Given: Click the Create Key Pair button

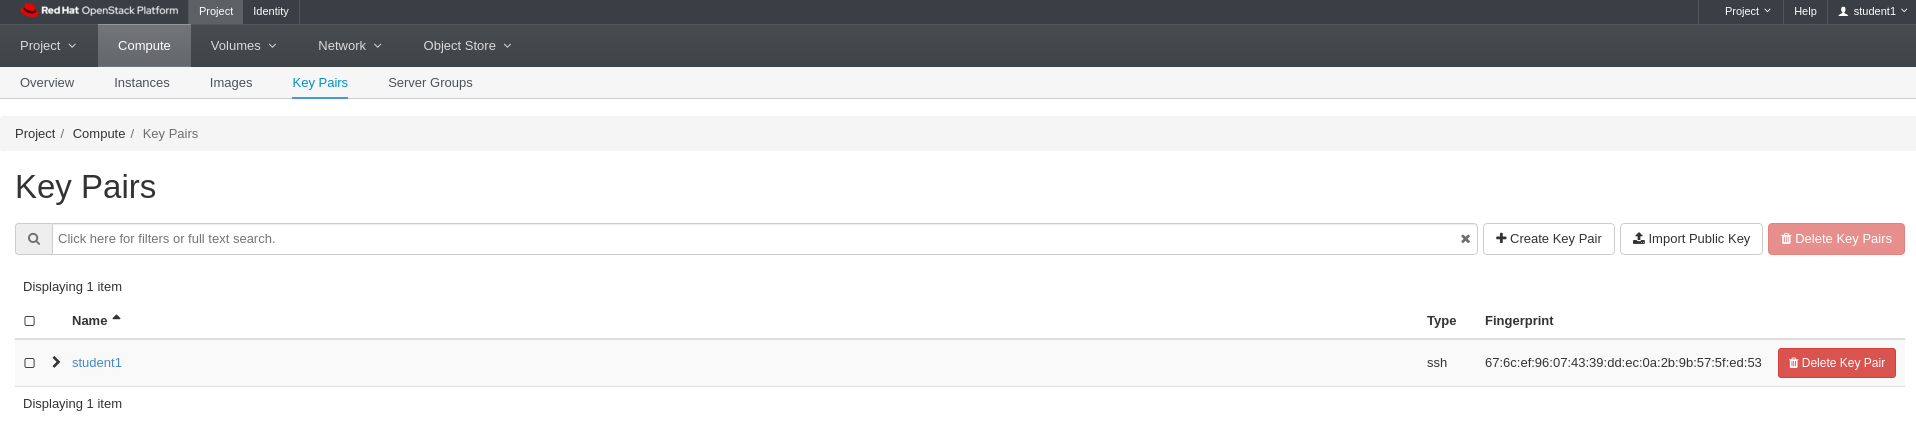Looking at the screenshot, I should 1548,239.
